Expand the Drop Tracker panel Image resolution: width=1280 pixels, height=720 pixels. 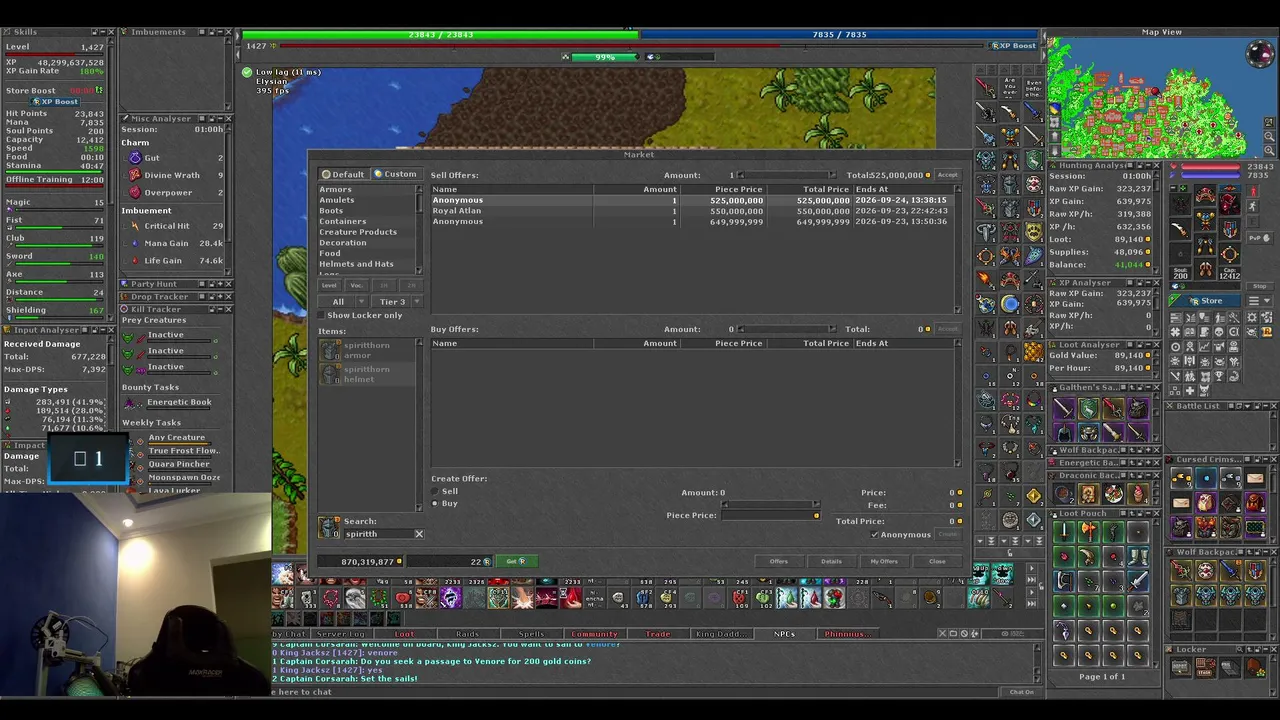click(220, 296)
